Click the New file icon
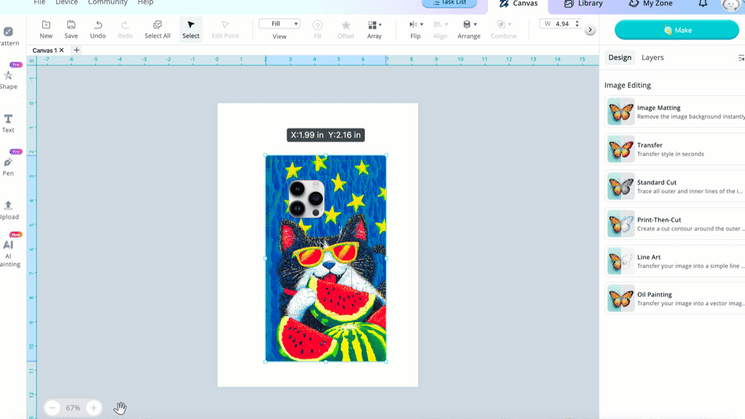Image resolution: width=745 pixels, height=419 pixels. click(x=46, y=25)
